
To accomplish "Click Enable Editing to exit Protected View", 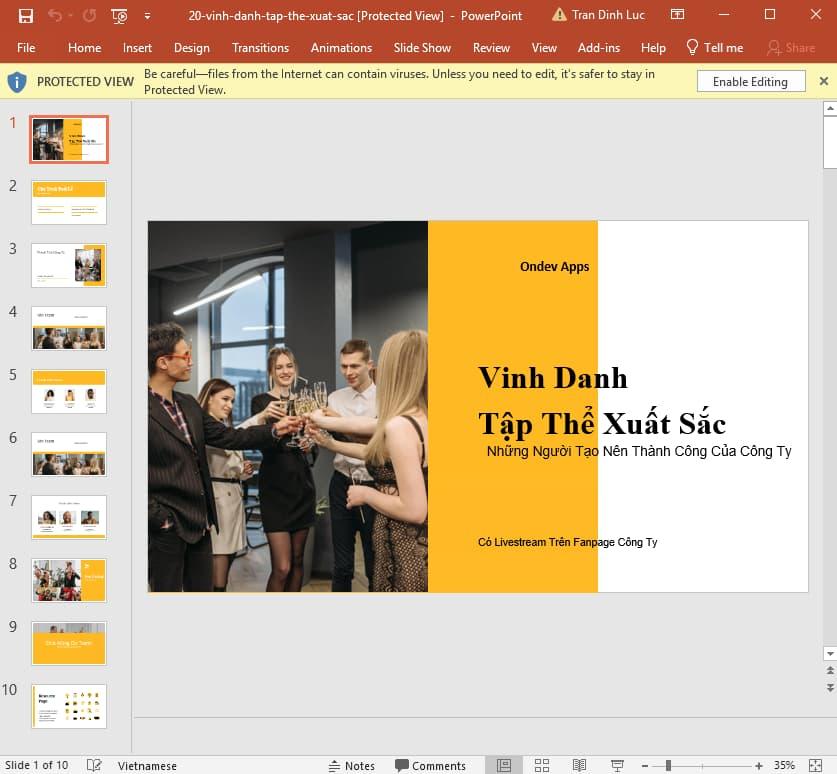I will pos(751,81).
